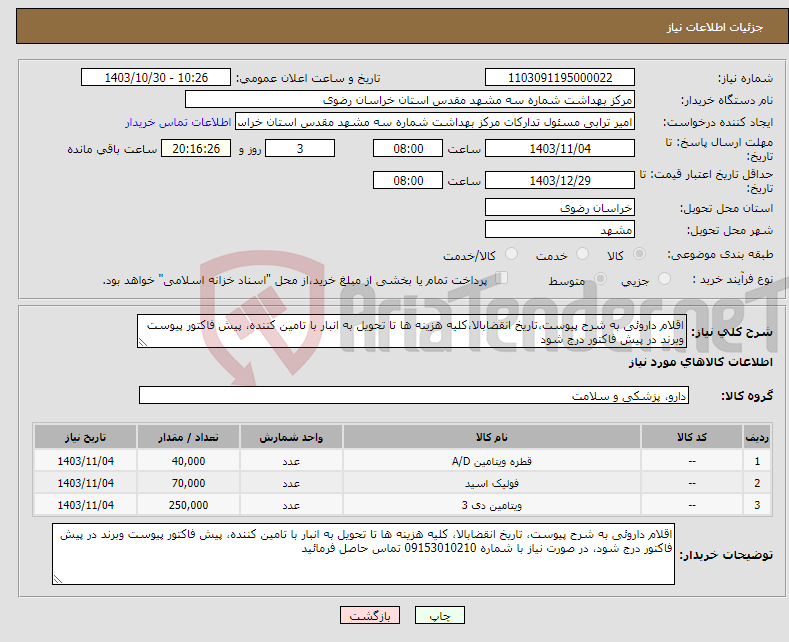Image resolution: width=789 pixels, height=642 pixels.
Task: Click the تاریخ نیاز column header
Action: 86,437
